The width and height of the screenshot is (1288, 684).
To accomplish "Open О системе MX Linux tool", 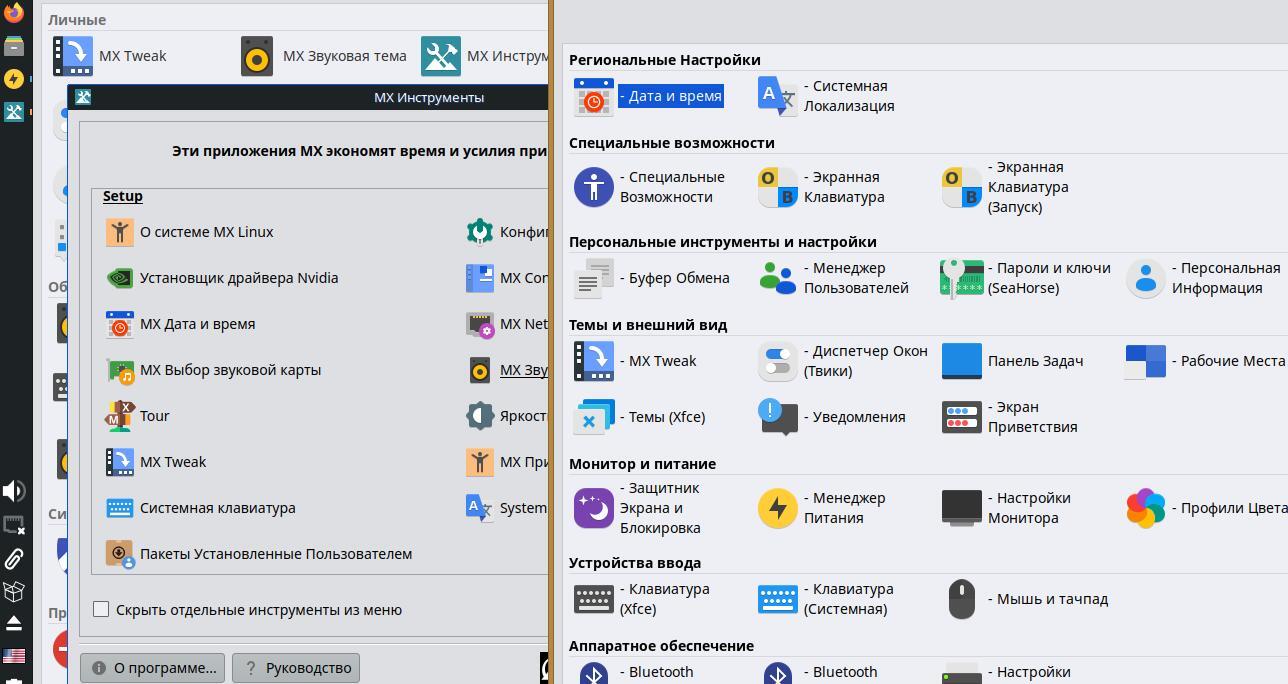I will tap(190, 232).
